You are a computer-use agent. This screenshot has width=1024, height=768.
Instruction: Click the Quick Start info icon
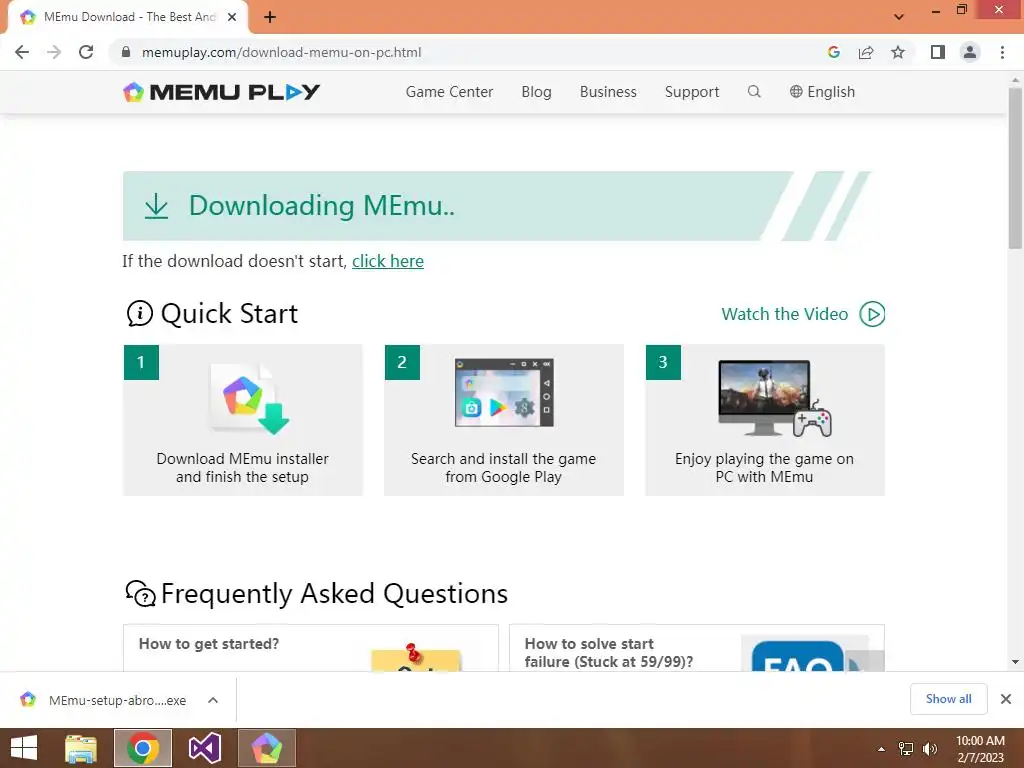(x=139, y=313)
